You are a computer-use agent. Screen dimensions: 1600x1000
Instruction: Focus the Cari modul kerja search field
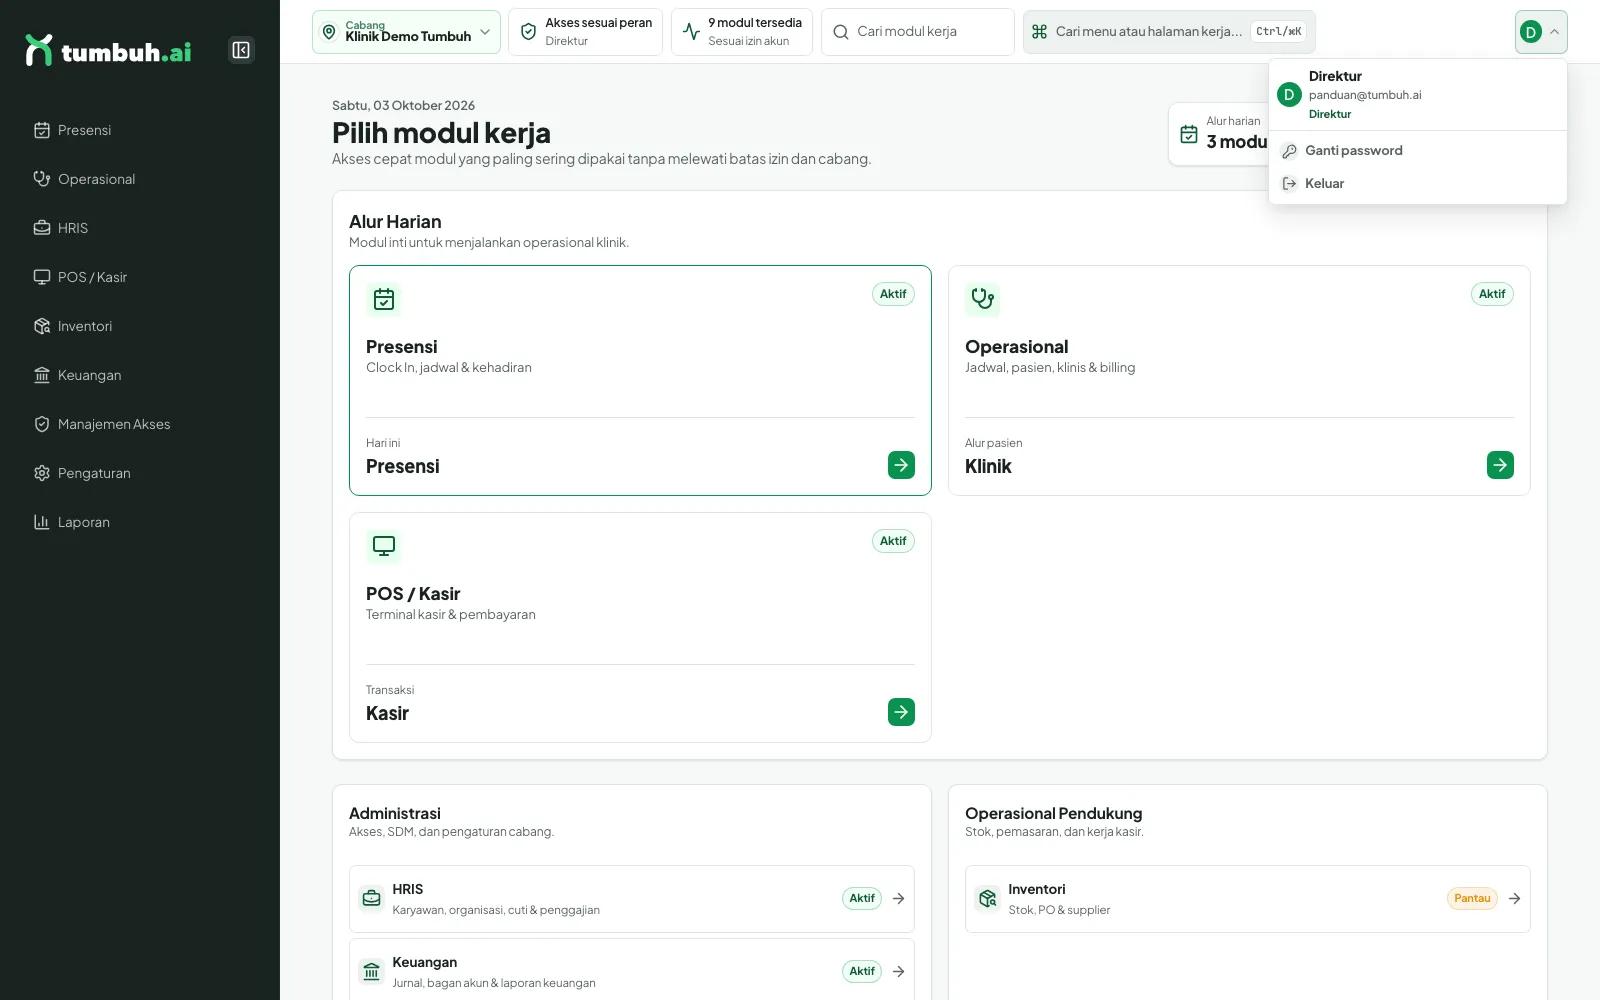pos(918,32)
